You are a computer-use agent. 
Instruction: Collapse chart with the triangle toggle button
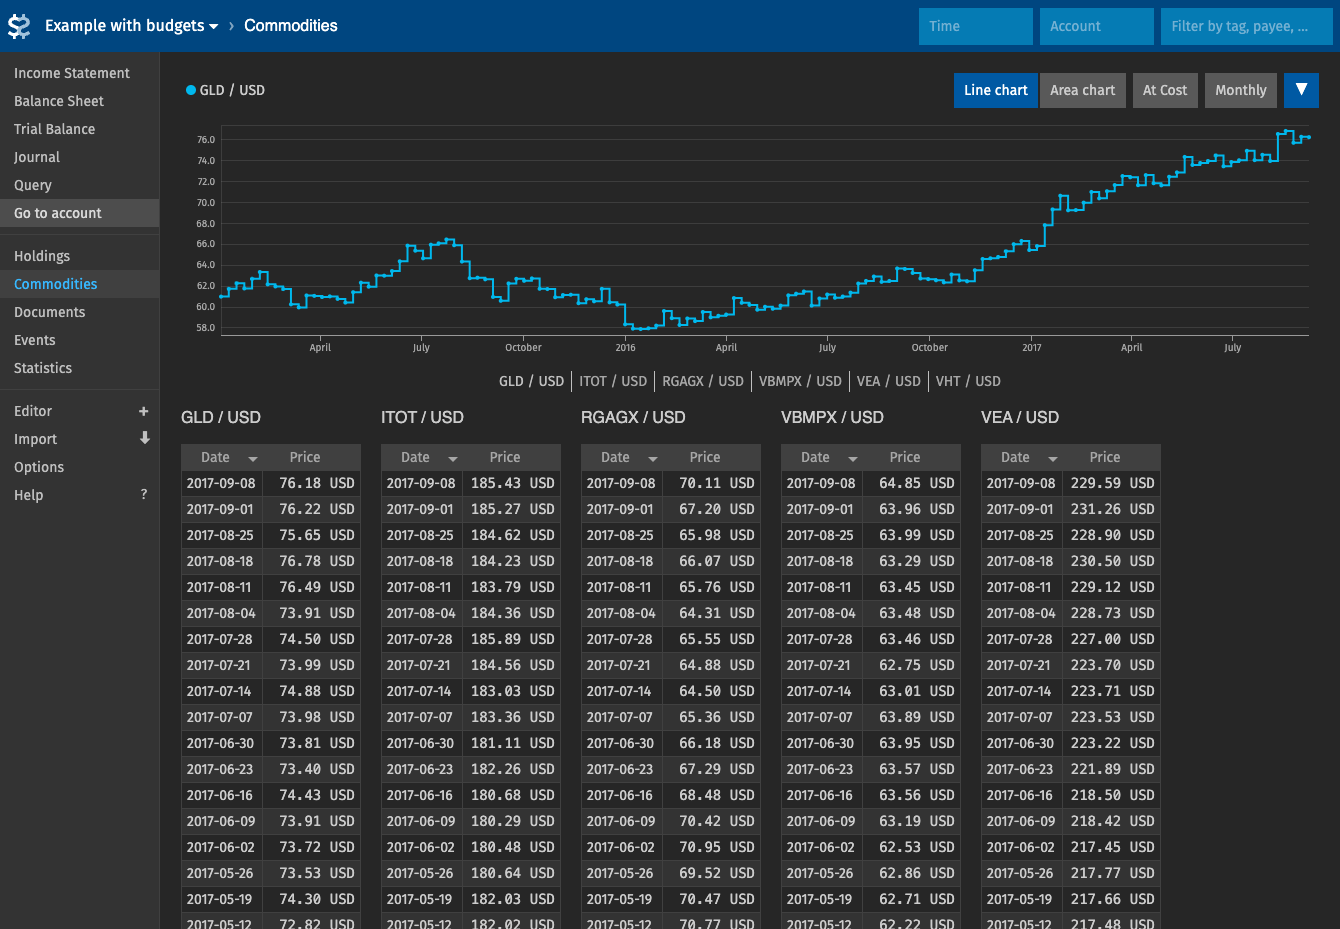pos(1301,90)
